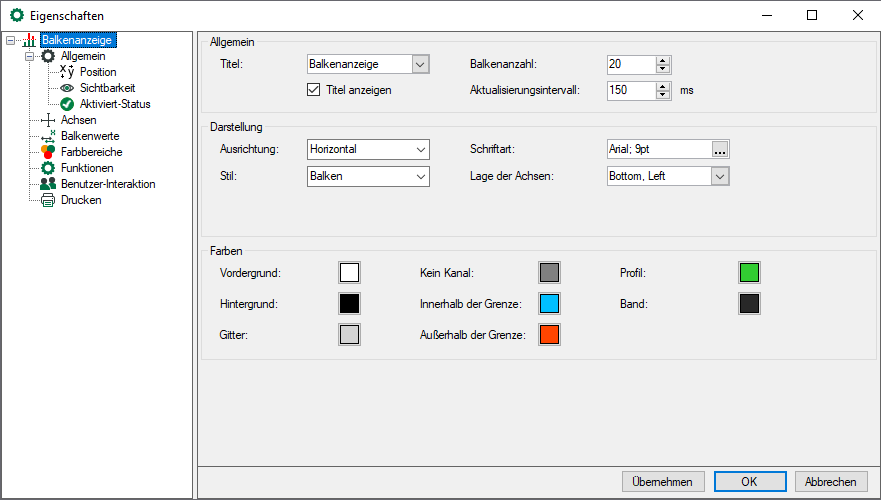Image resolution: width=881 pixels, height=500 pixels.
Task: Click the Schriftart ellipsis browse button
Action: tap(719, 149)
